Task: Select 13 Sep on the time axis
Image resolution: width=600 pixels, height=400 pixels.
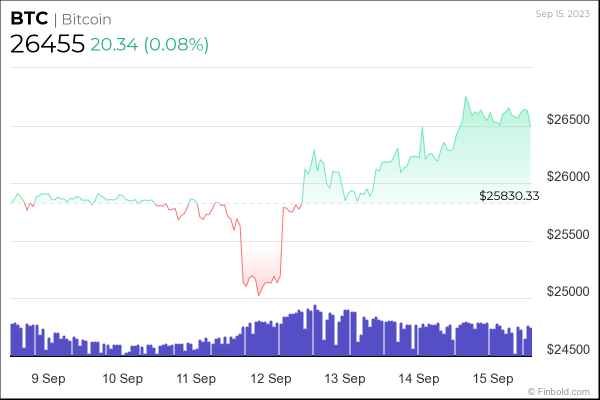Action: tap(345, 379)
